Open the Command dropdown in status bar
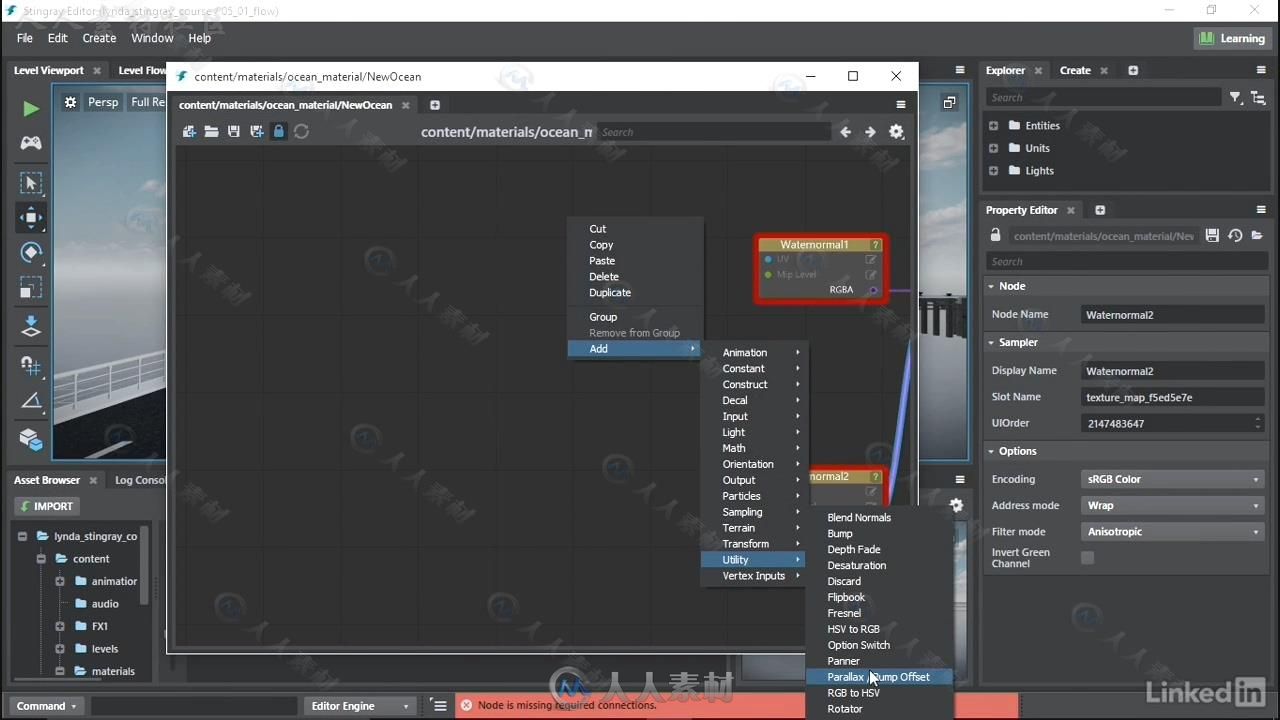This screenshot has width=1280, height=720. pos(46,706)
